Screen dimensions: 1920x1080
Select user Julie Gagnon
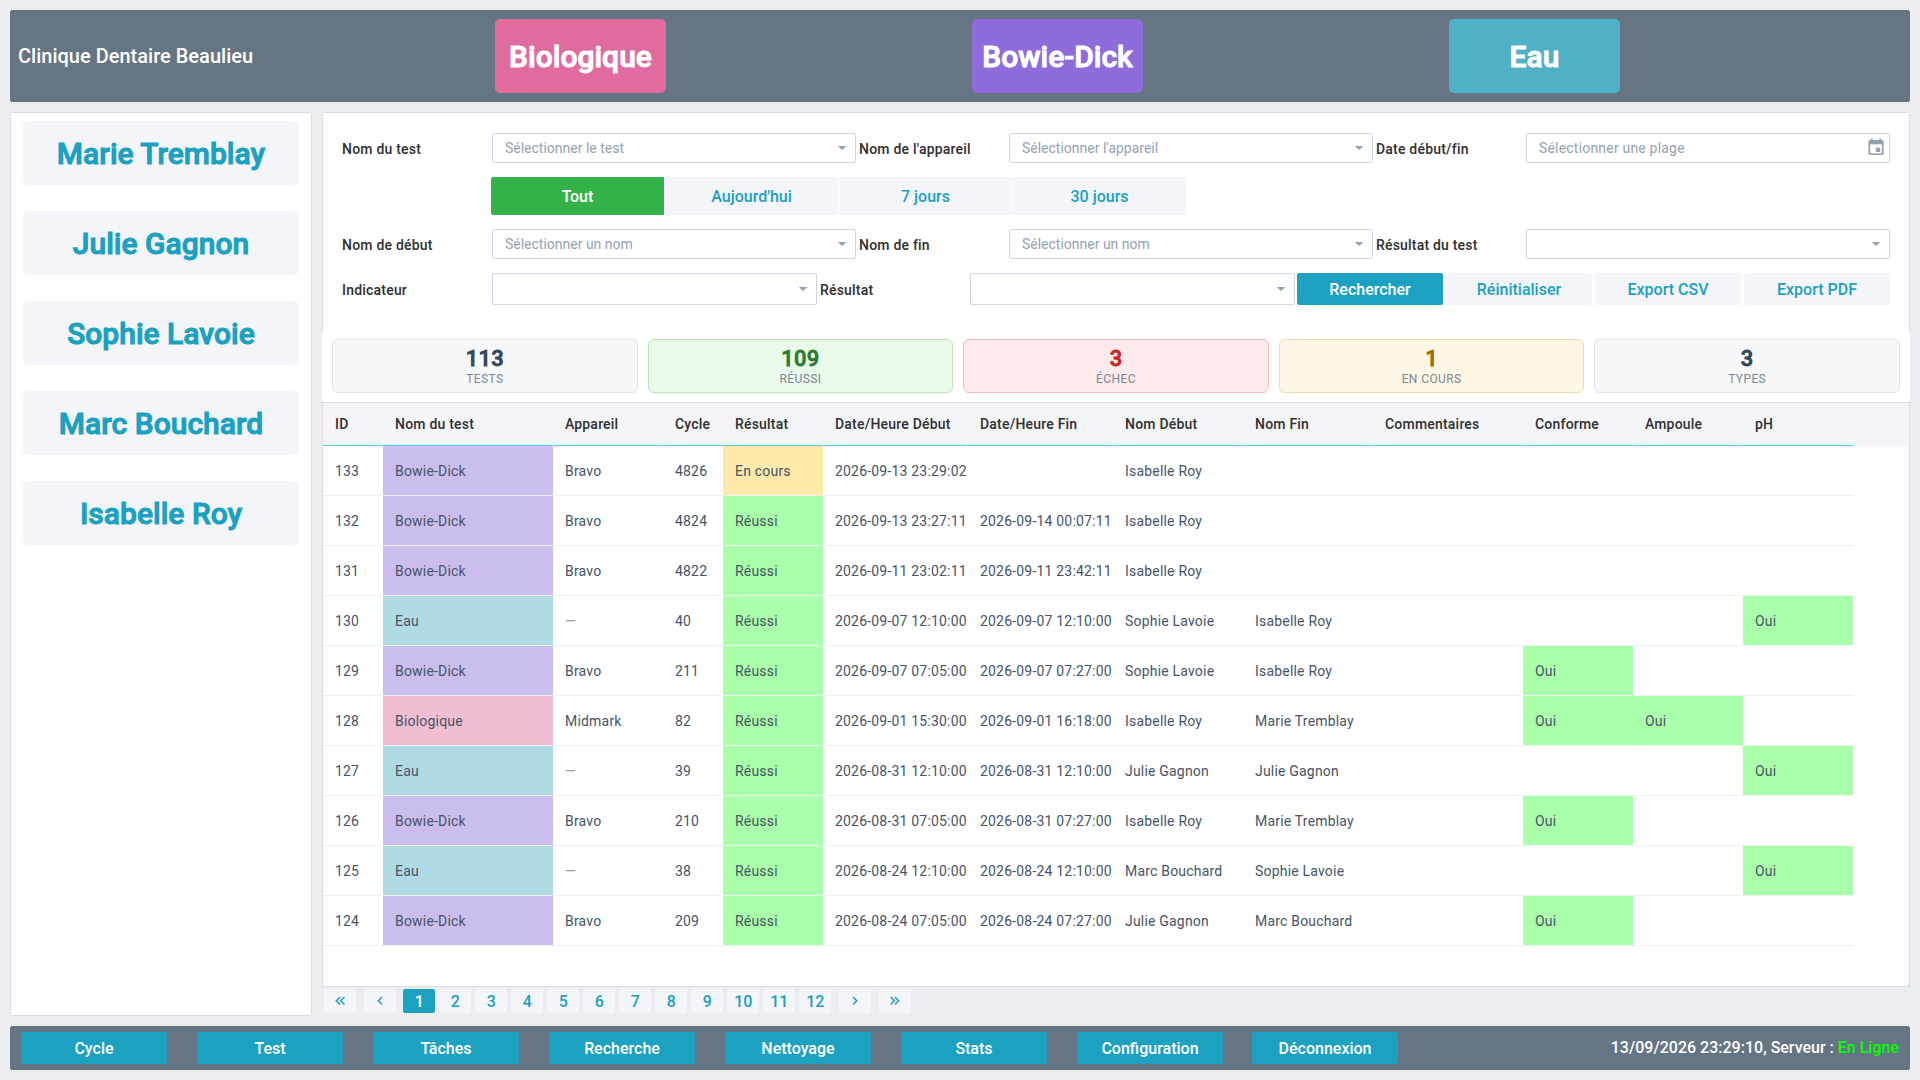[161, 243]
